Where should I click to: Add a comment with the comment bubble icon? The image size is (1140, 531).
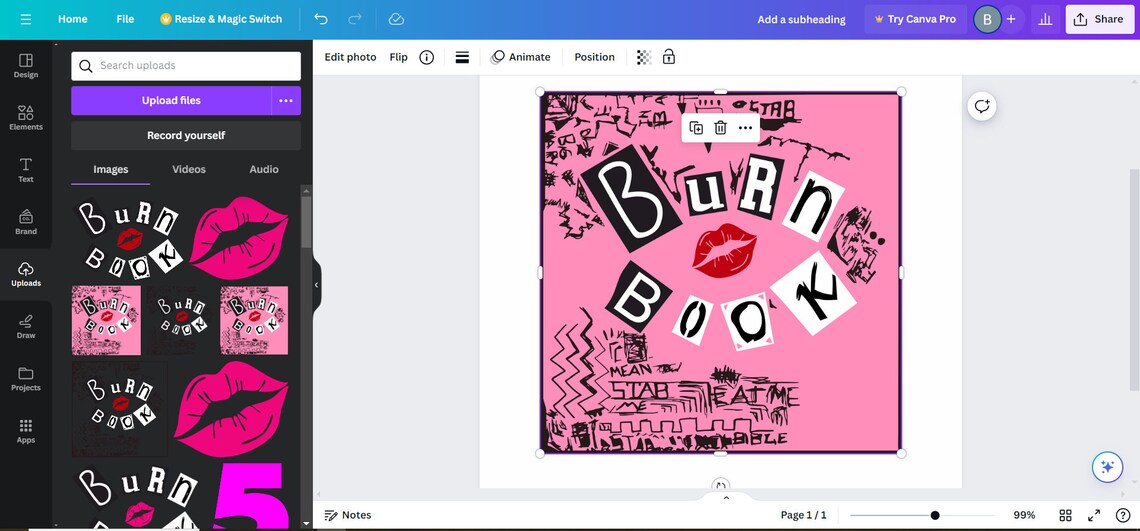click(x=982, y=106)
